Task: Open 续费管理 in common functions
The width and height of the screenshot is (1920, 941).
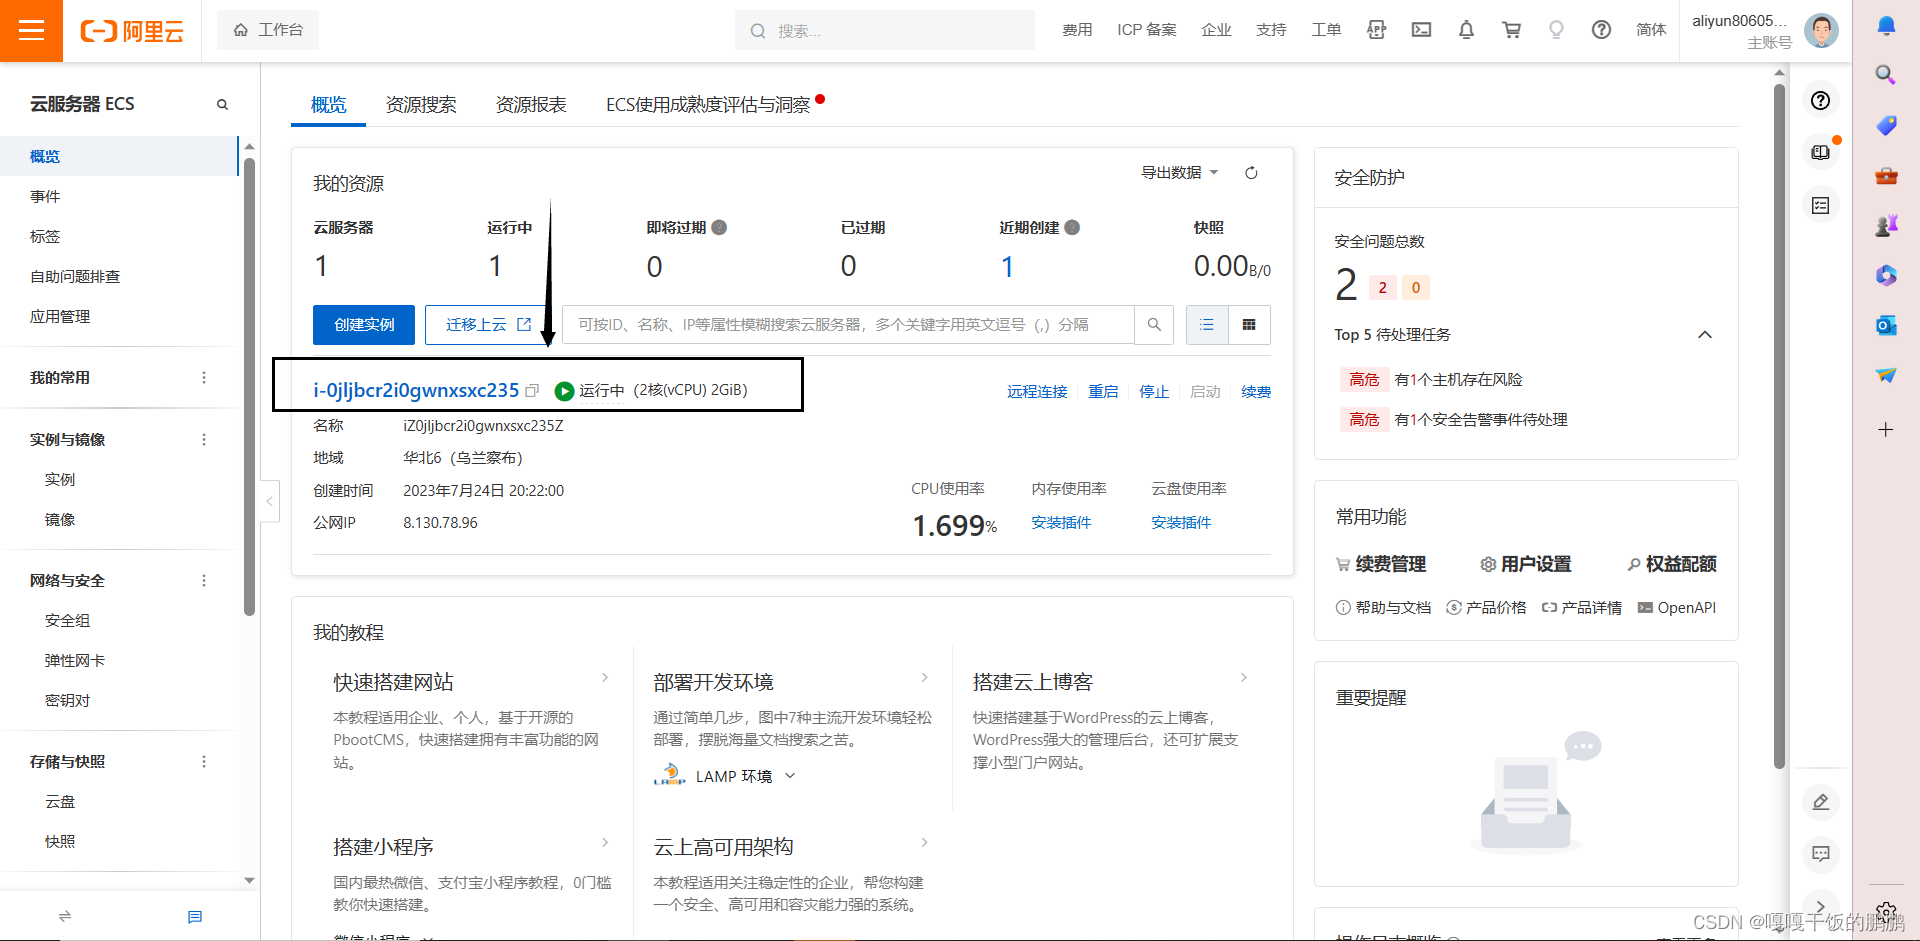Action: 1381,564
